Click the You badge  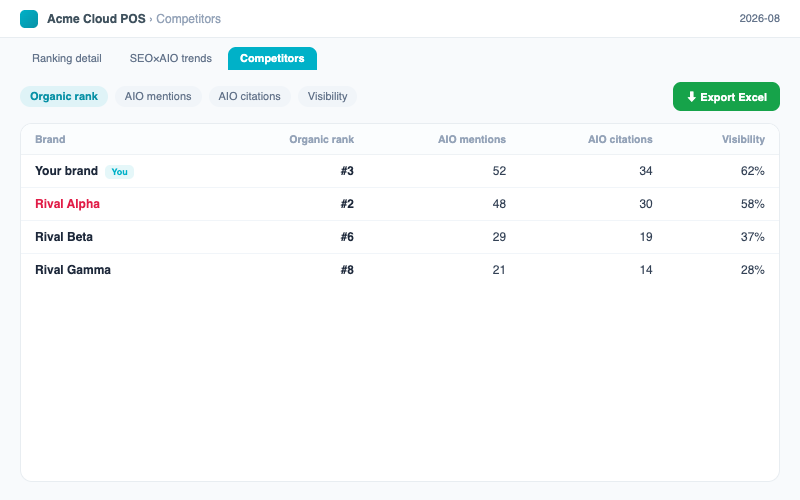[x=119, y=172]
